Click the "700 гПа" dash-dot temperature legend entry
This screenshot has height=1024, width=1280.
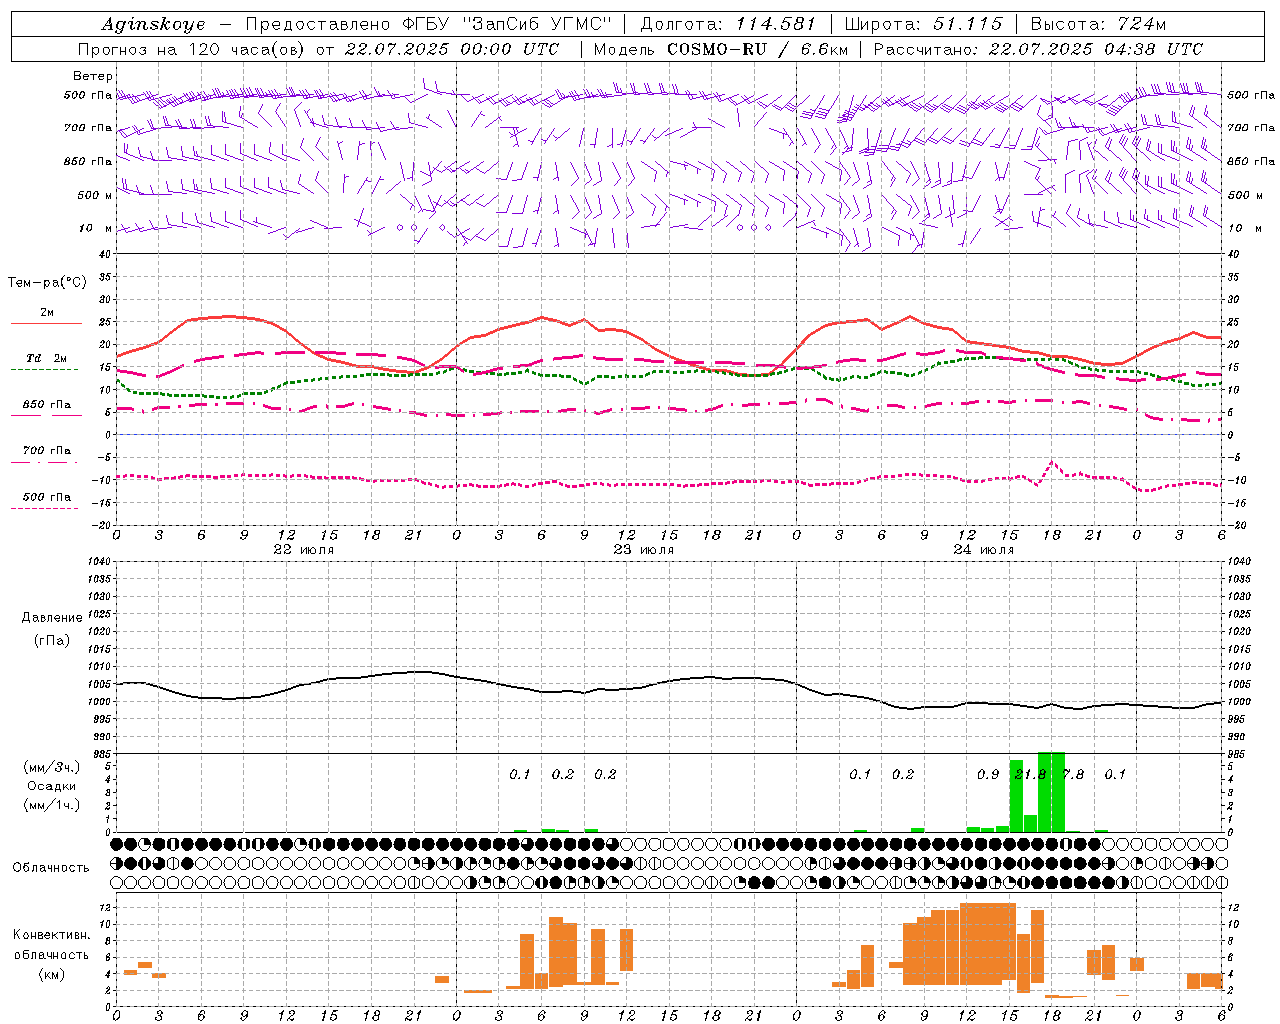click(x=46, y=451)
